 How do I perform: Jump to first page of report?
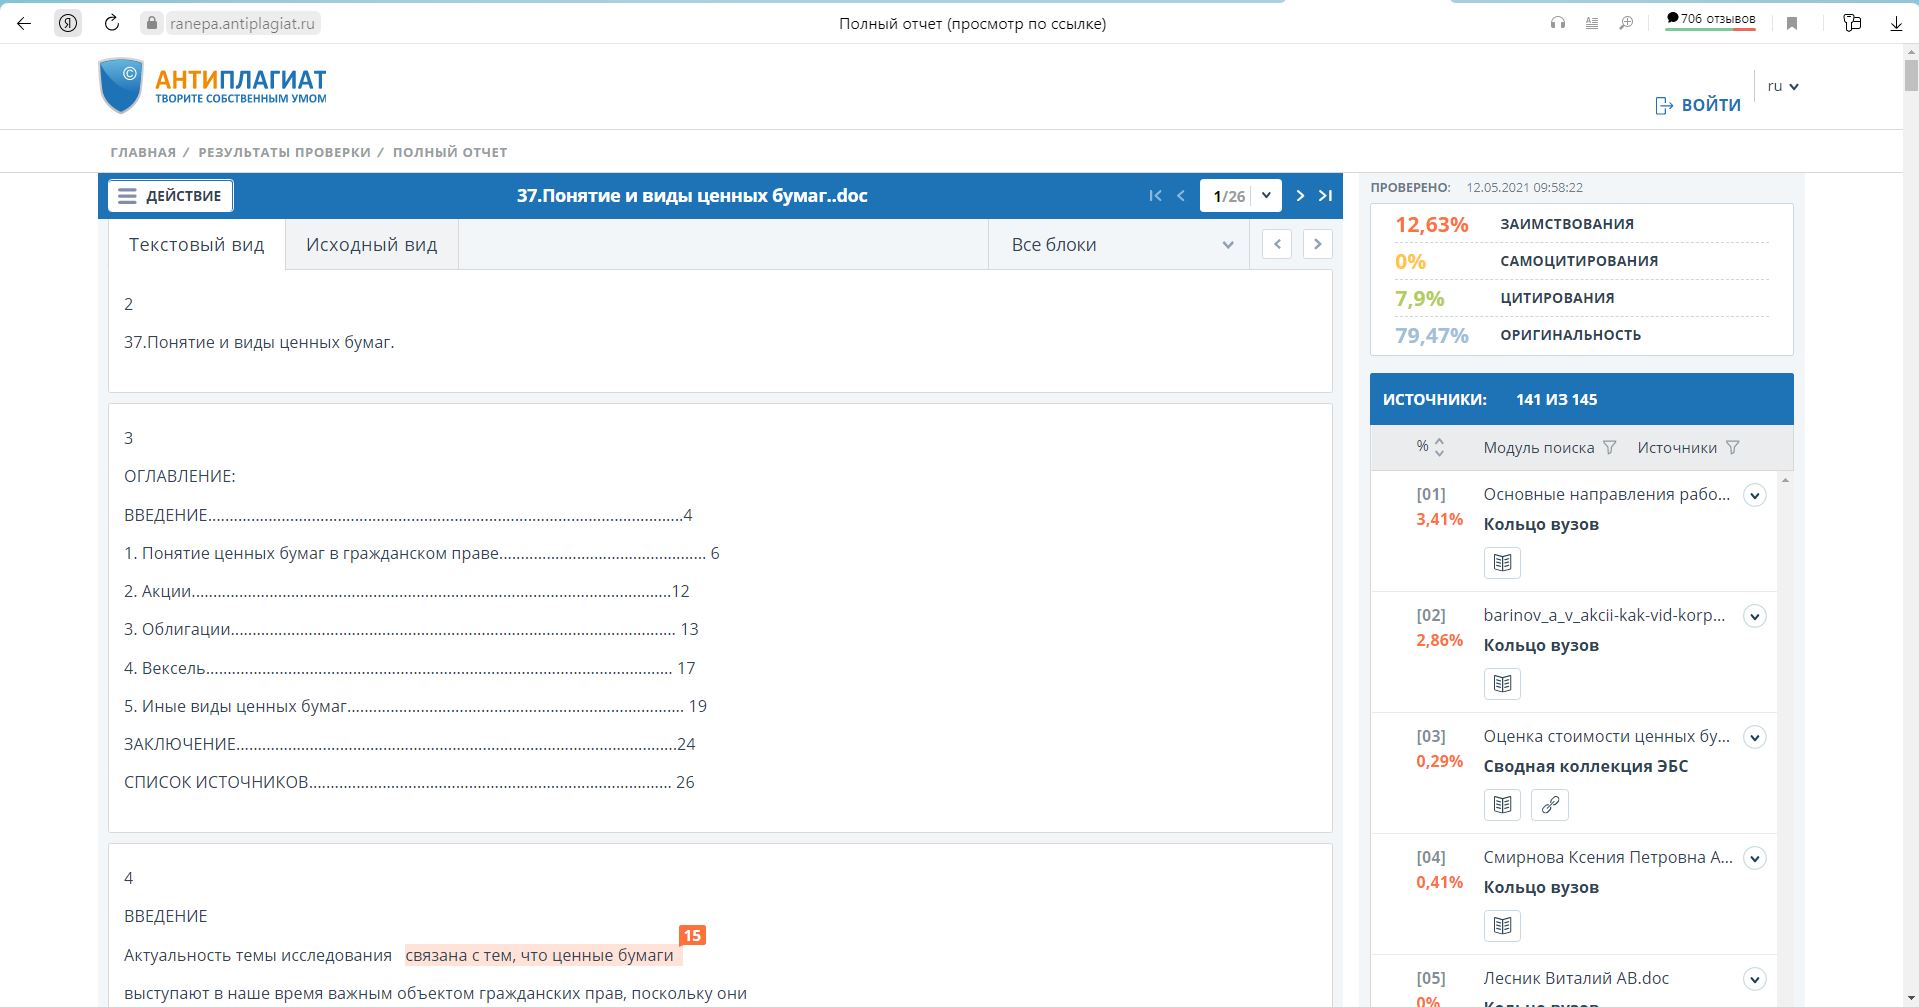coord(1155,196)
